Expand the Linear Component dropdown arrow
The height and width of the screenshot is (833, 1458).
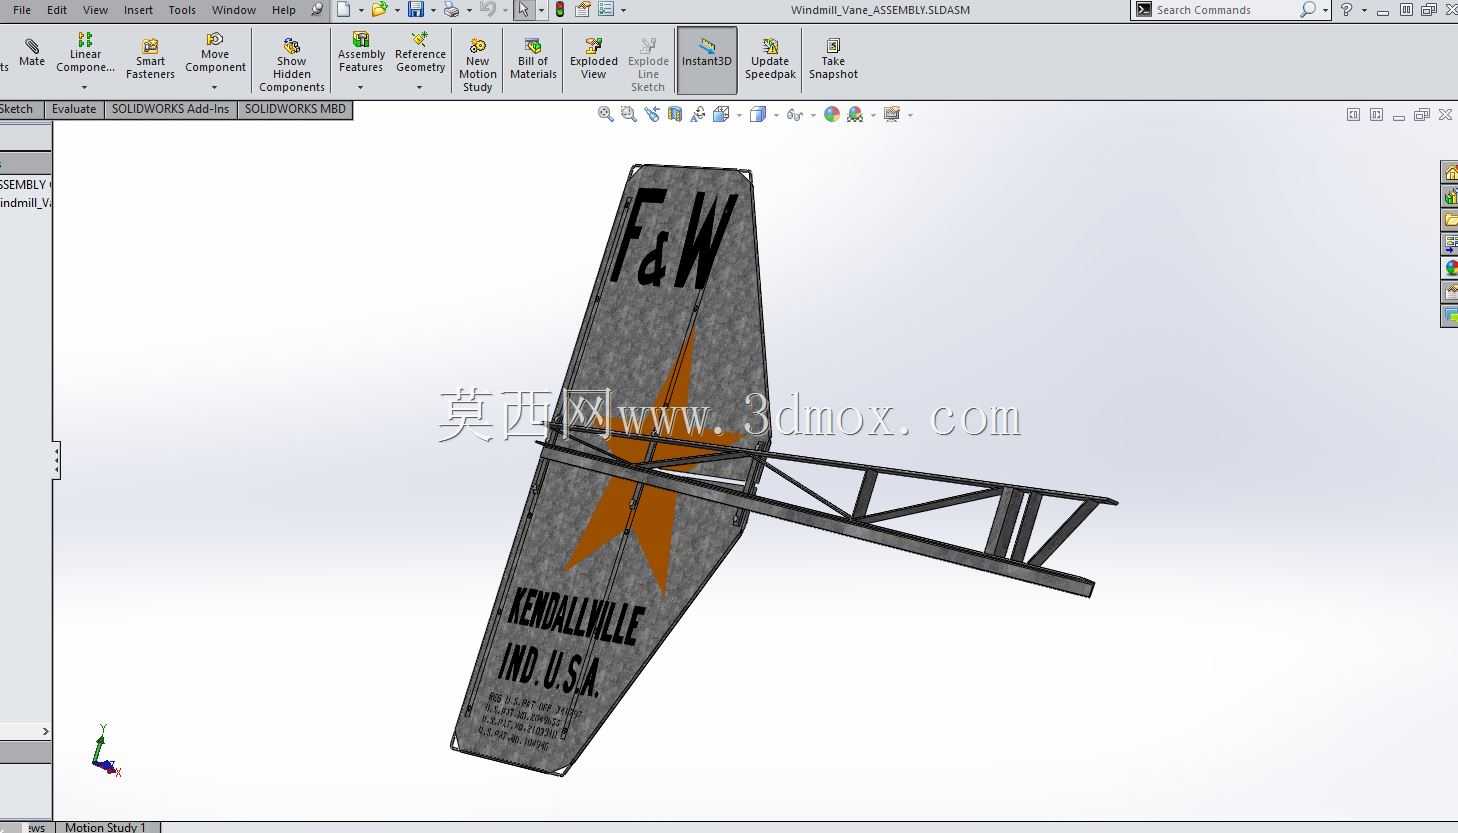(85, 88)
